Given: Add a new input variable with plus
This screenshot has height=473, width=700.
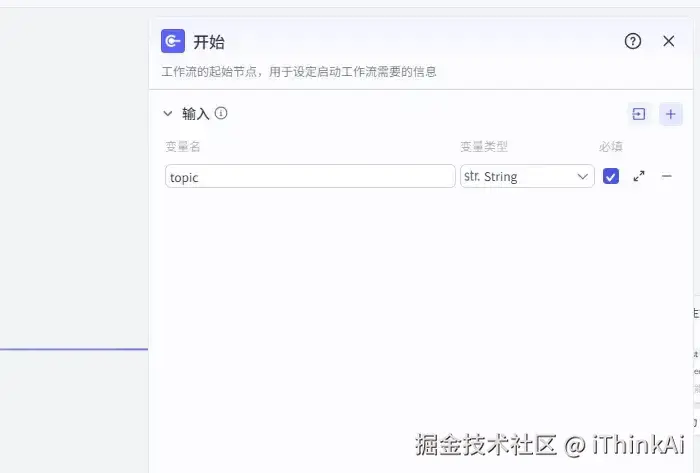Looking at the screenshot, I should pos(671,114).
